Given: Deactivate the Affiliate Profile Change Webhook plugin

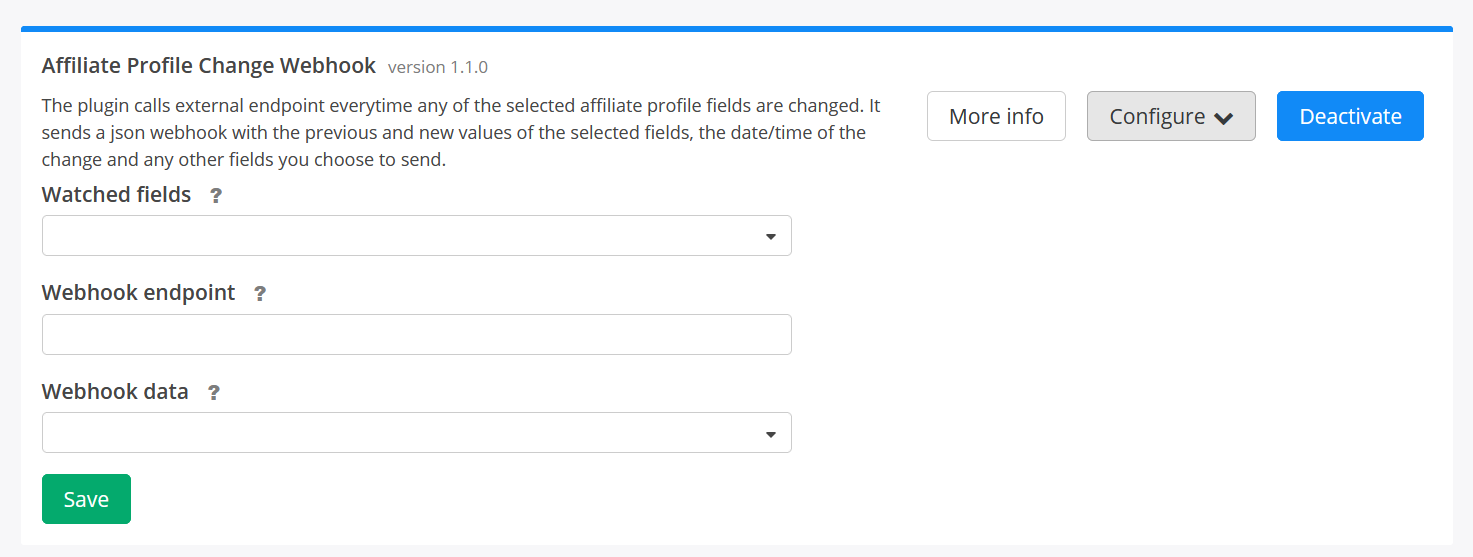Looking at the screenshot, I should tap(1350, 117).
